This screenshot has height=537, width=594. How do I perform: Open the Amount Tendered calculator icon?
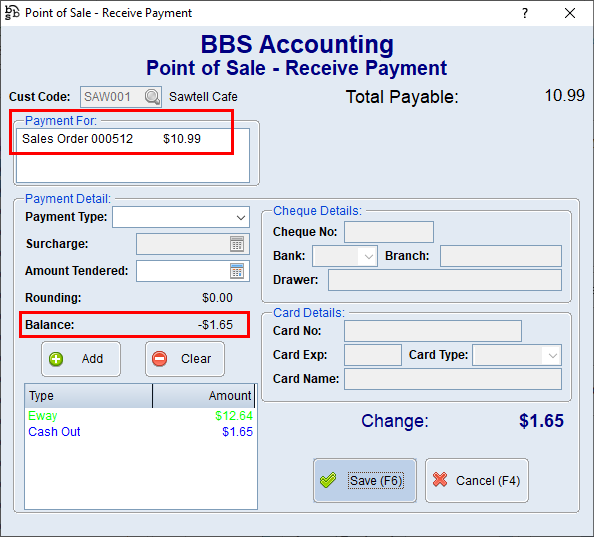237,271
